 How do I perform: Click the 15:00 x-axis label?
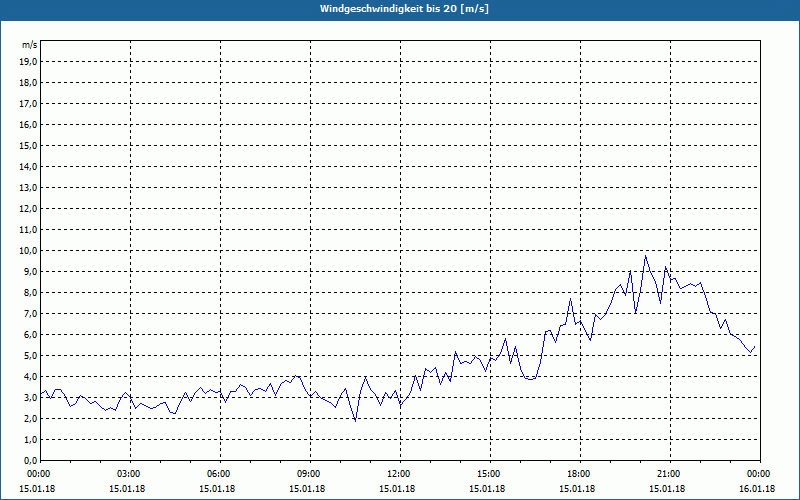tap(490, 474)
